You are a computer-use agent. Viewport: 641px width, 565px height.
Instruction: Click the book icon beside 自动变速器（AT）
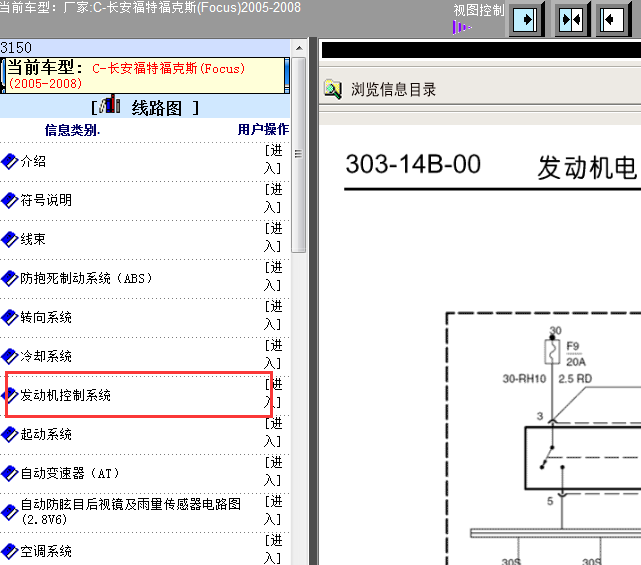tap(9, 473)
